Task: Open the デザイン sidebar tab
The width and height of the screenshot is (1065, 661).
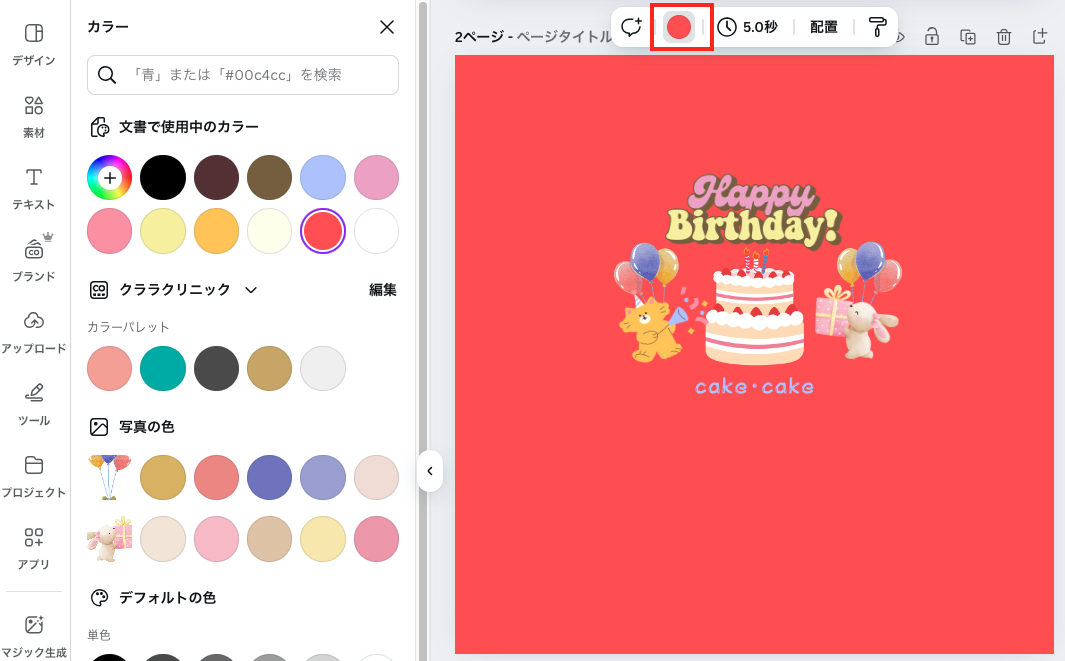Action: [x=34, y=45]
